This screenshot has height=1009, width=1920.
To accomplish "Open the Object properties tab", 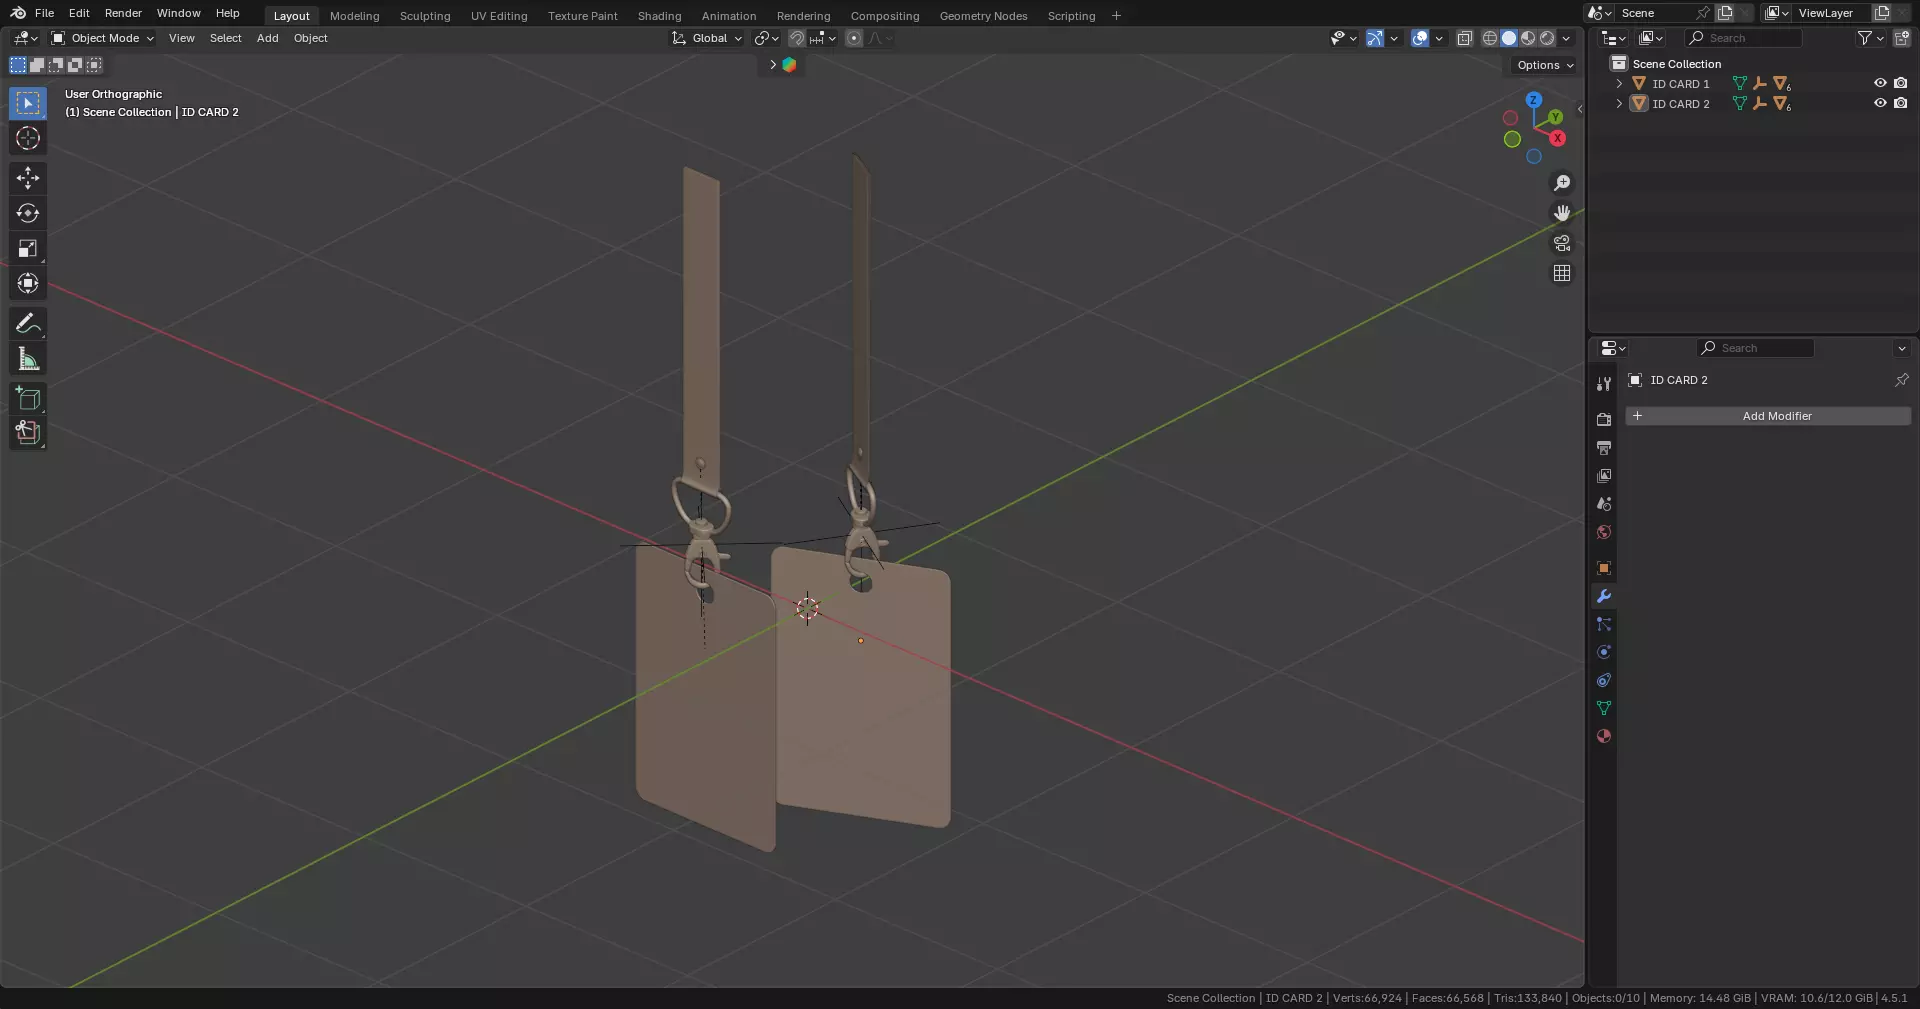I will (1604, 568).
